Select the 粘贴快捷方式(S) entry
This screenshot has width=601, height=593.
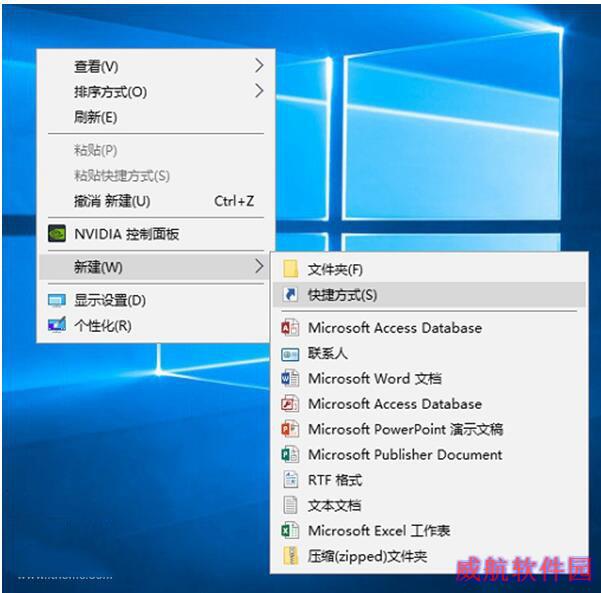[x=156, y=176]
